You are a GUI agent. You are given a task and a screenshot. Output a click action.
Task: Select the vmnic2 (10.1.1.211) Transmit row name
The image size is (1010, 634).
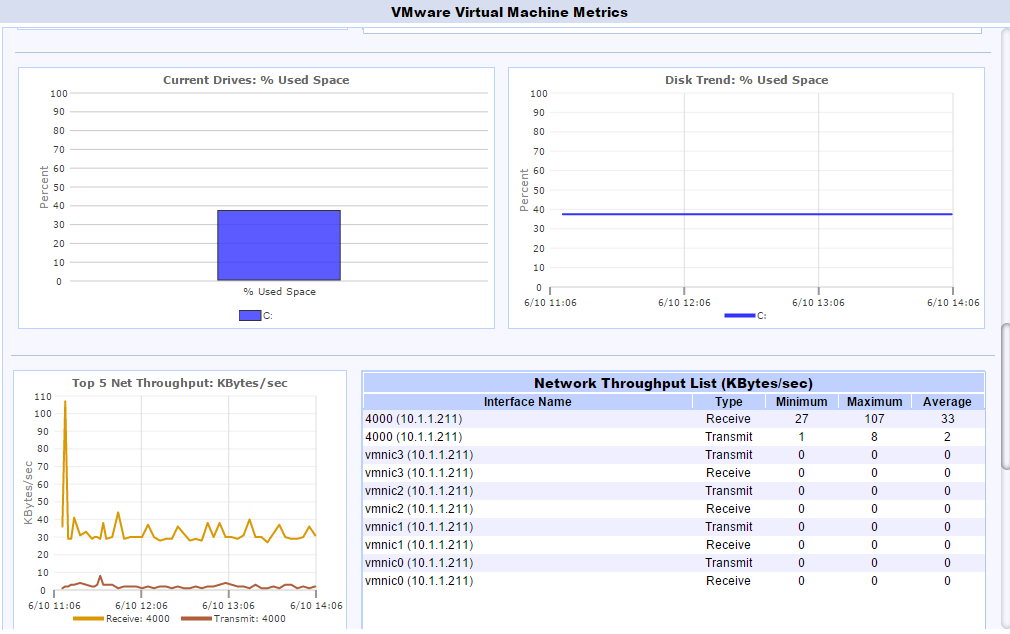tap(419, 491)
